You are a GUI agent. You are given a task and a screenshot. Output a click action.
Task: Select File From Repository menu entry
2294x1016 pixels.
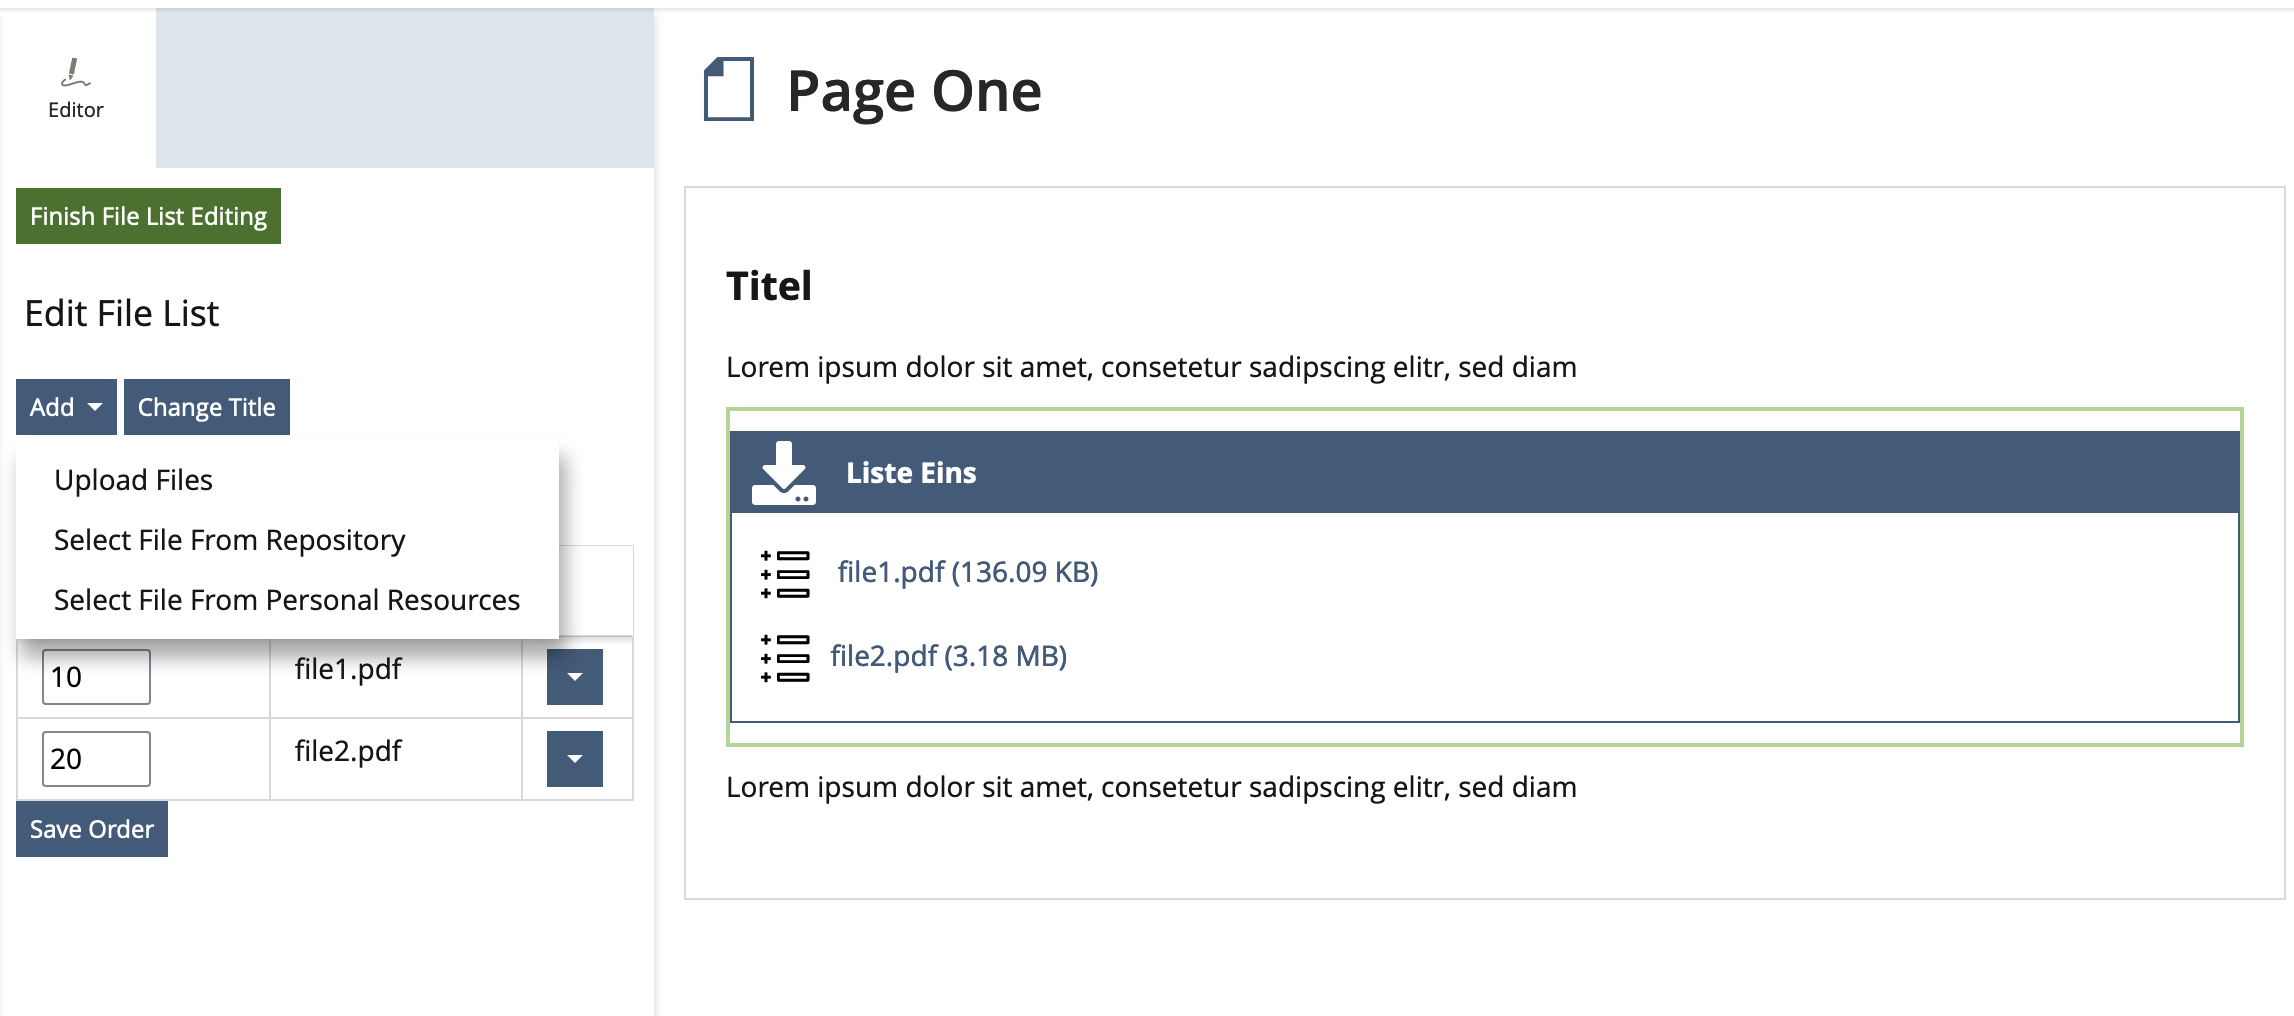(229, 540)
